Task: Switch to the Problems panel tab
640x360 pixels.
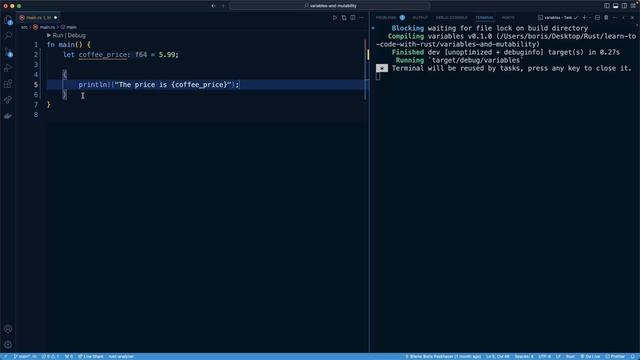Action: [x=386, y=18]
